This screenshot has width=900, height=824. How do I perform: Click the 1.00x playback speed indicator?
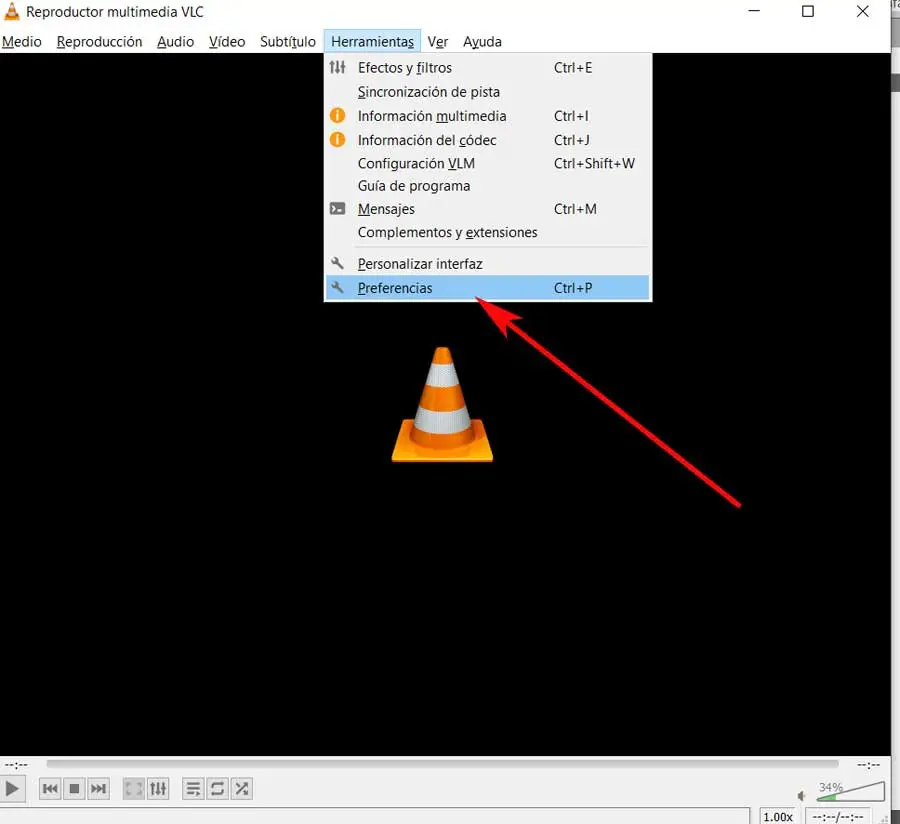coord(778,817)
